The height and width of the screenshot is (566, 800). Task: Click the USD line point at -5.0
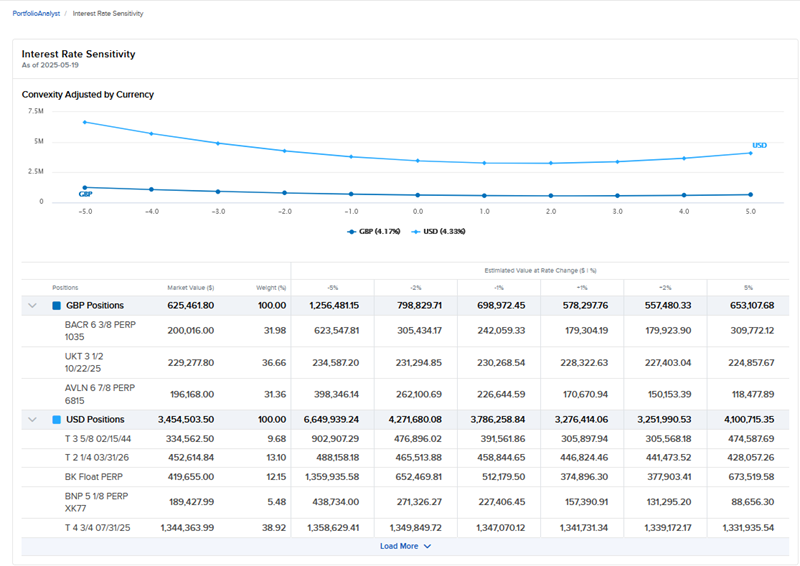(x=85, y=122)
